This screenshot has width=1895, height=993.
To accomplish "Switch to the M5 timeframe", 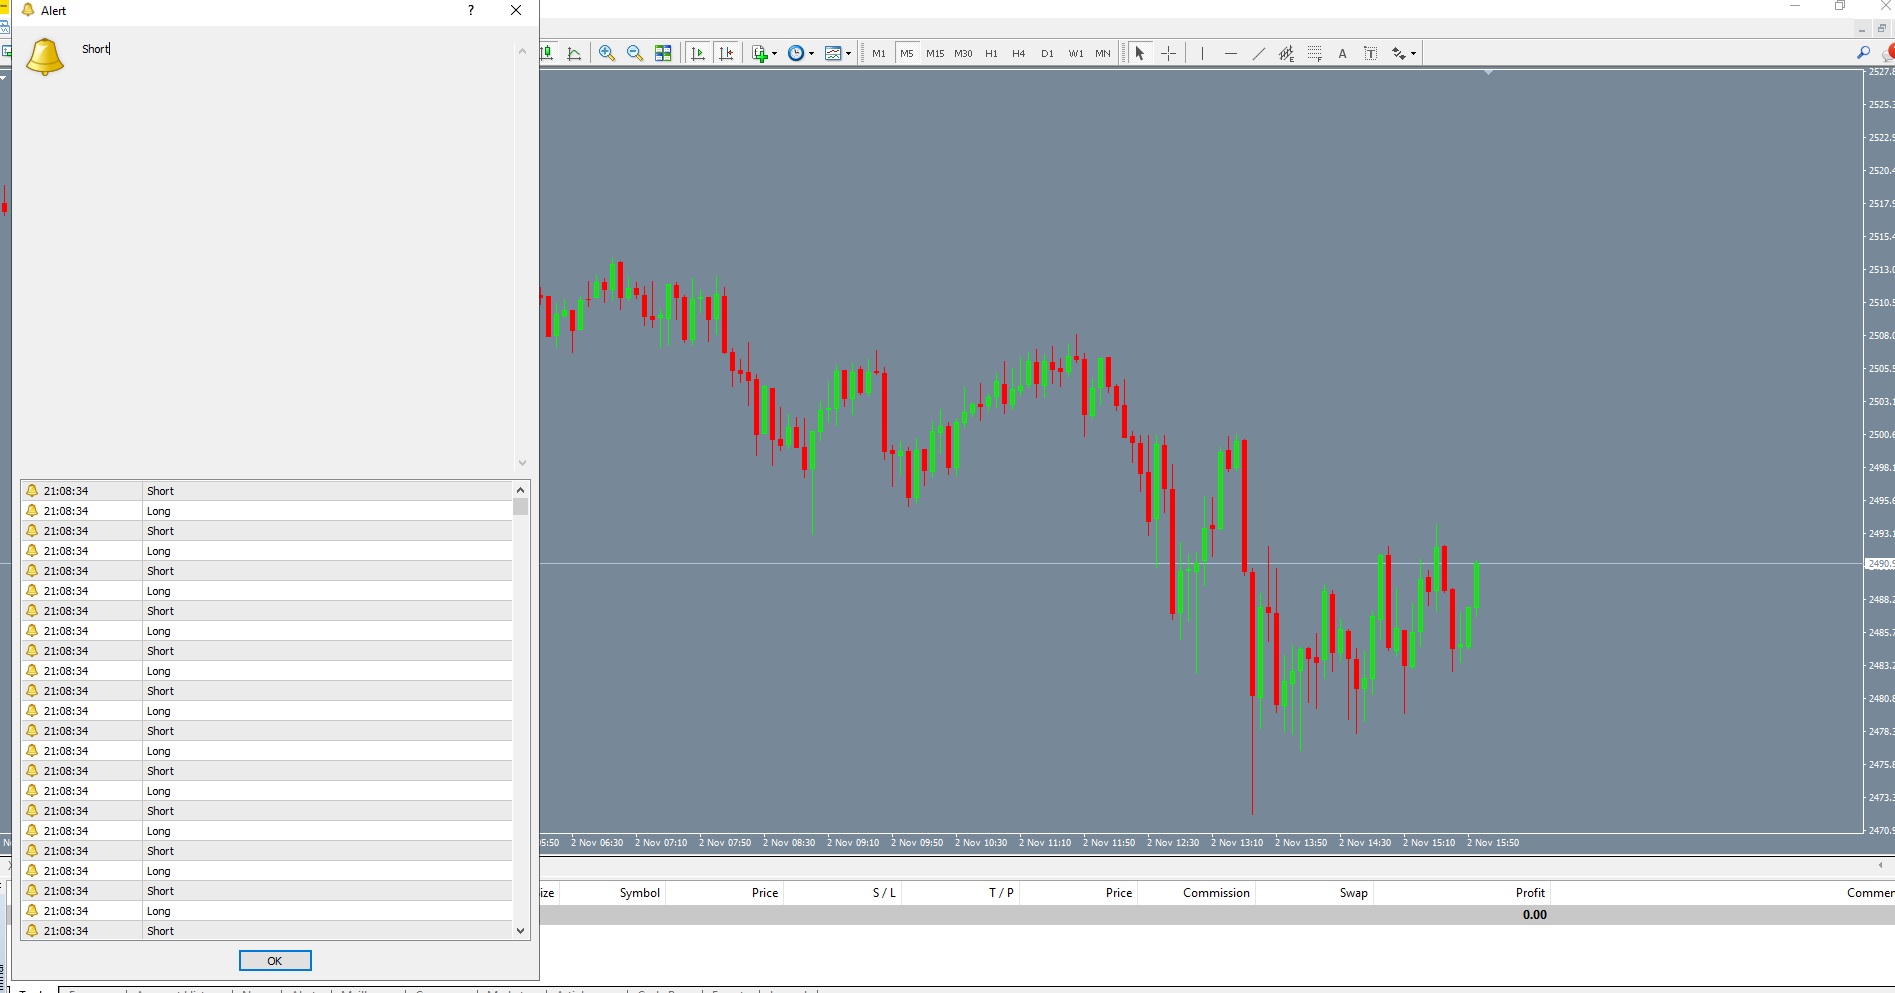I will tap(907, 53).
